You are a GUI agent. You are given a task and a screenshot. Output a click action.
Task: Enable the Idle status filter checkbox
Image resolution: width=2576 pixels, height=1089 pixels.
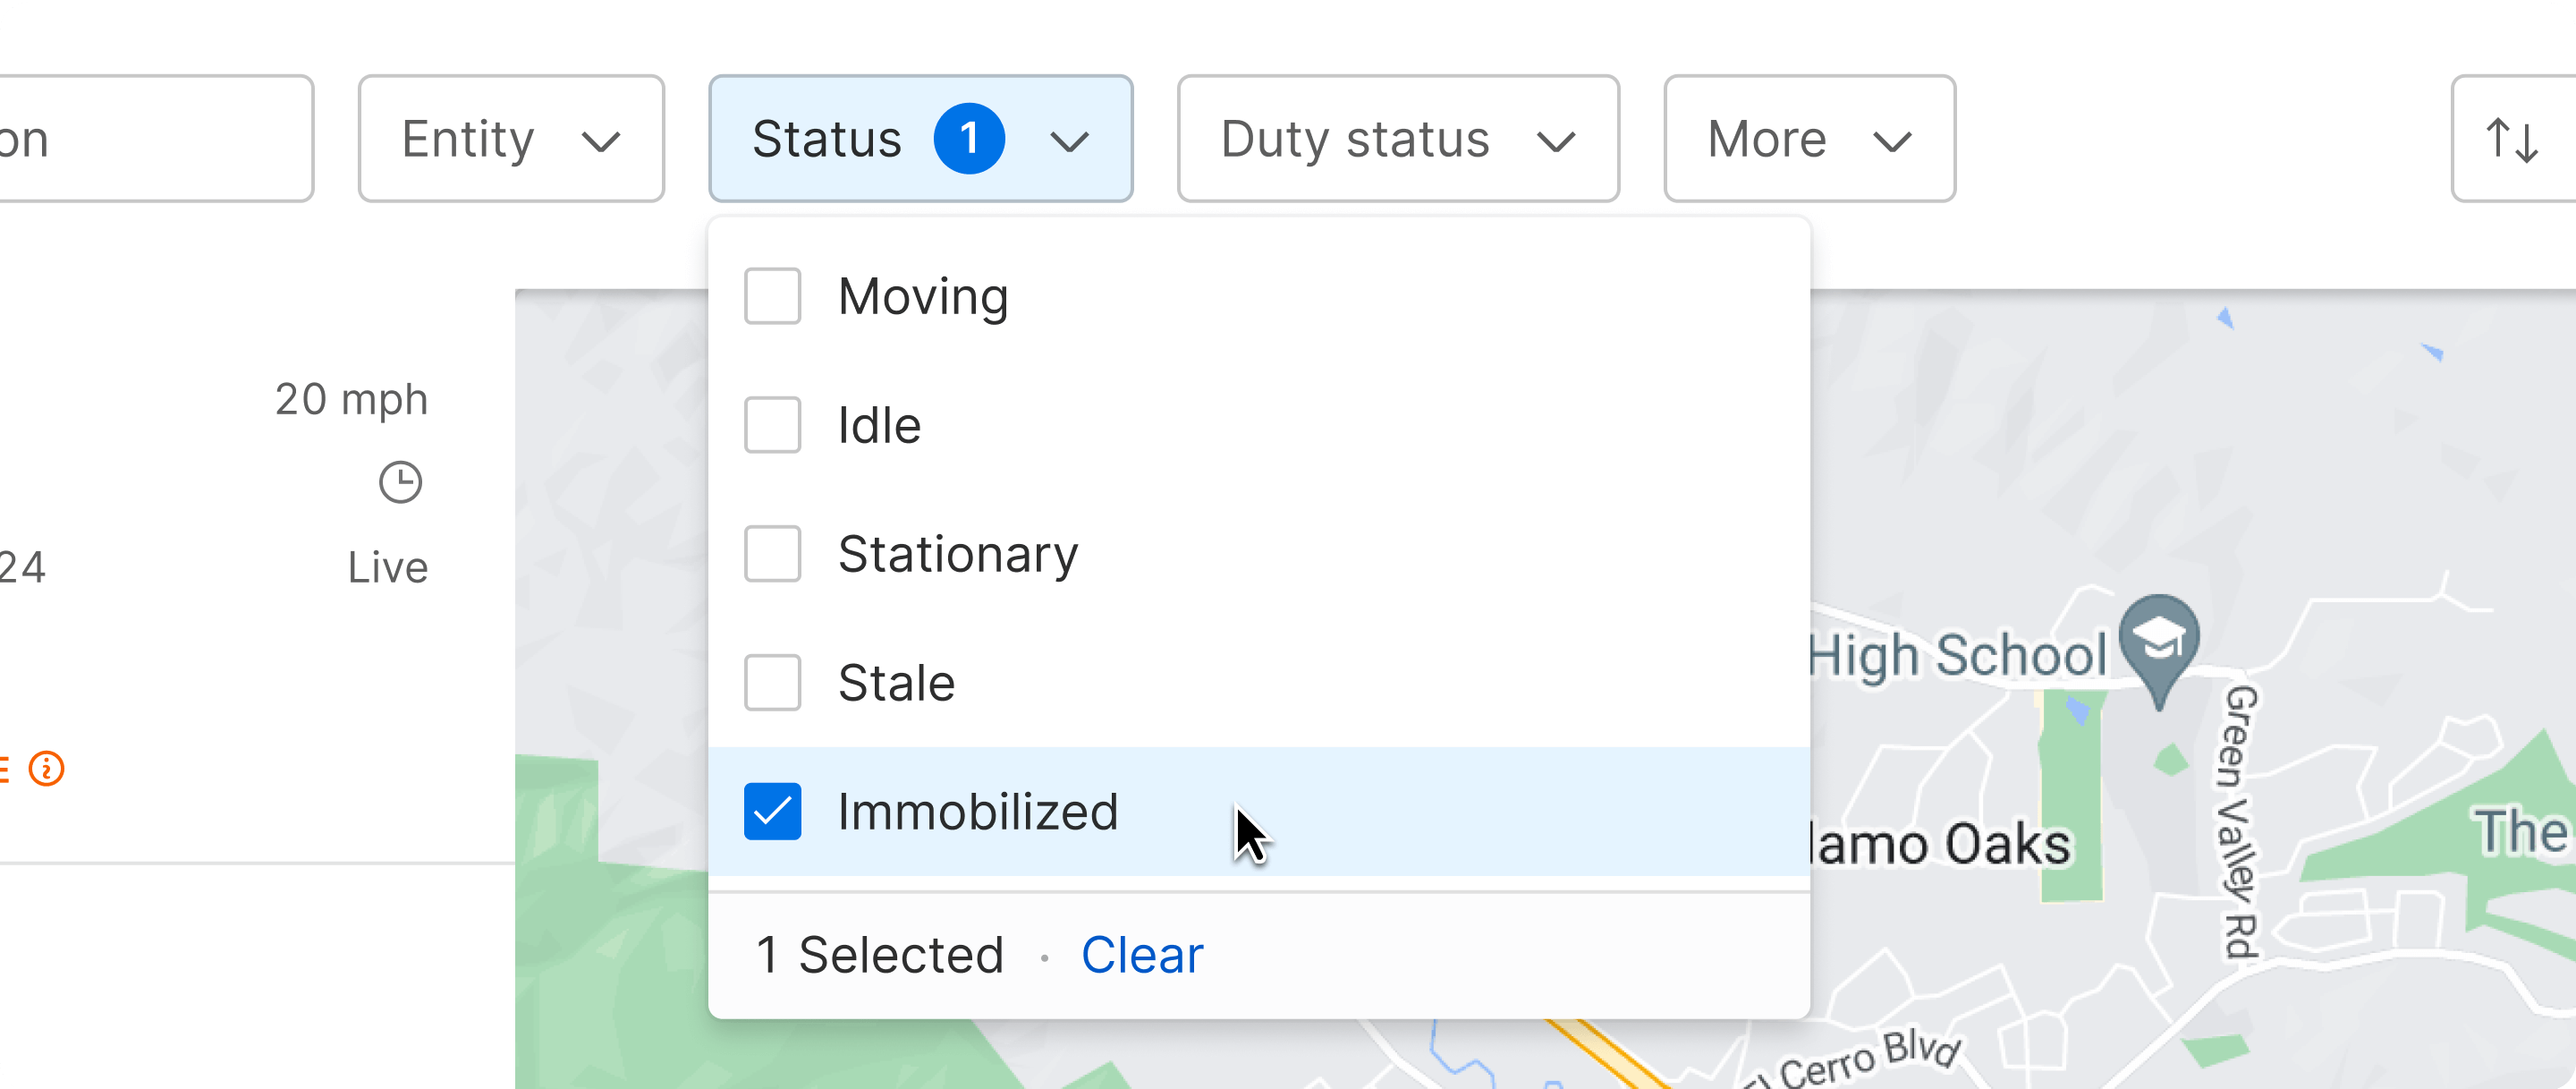click(x=772, y=425)
